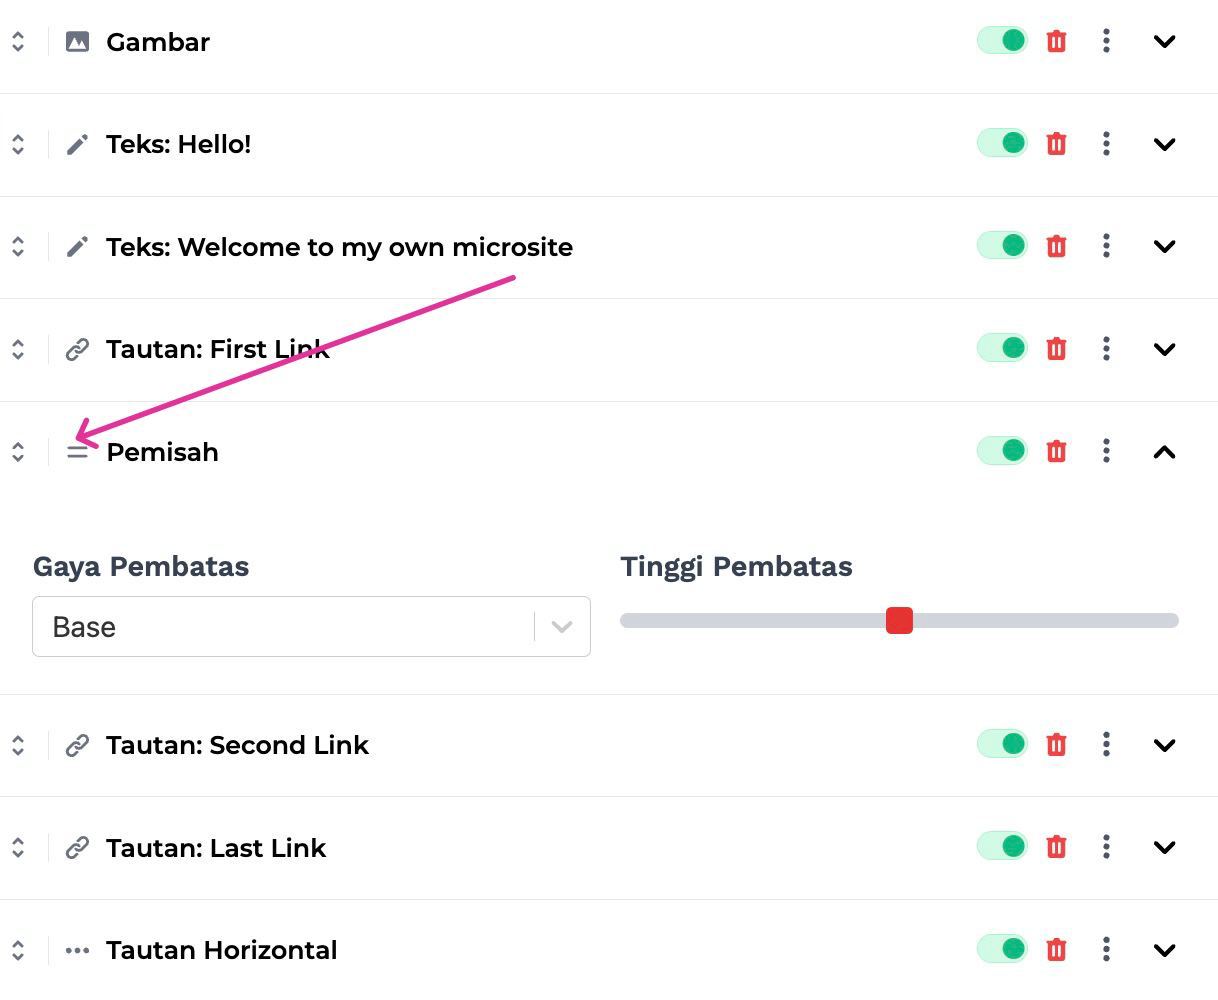The width and height of the screenshot is (1218, 1000).
Task: Click the drag handle beside Gambar
Action: (18, 41)
